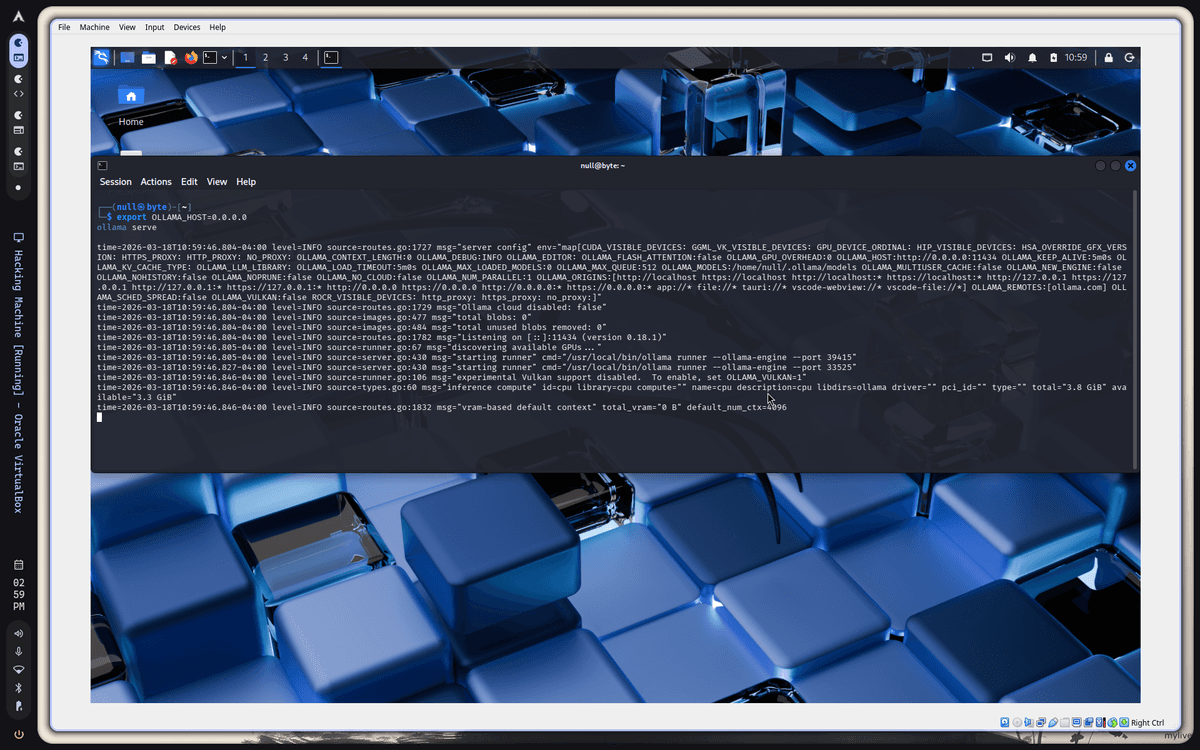Click the VirtualBox mouse integration icon
Screen dimensions: 1200x750
[1112, 722]
